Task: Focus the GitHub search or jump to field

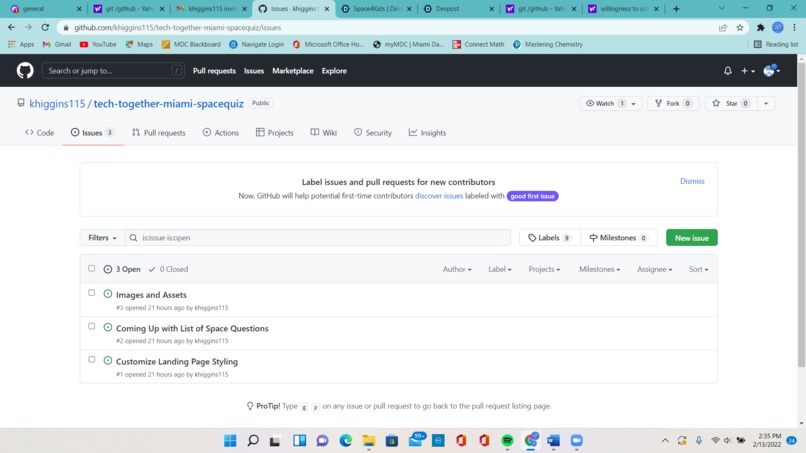Action: click(x=113, y=70)
